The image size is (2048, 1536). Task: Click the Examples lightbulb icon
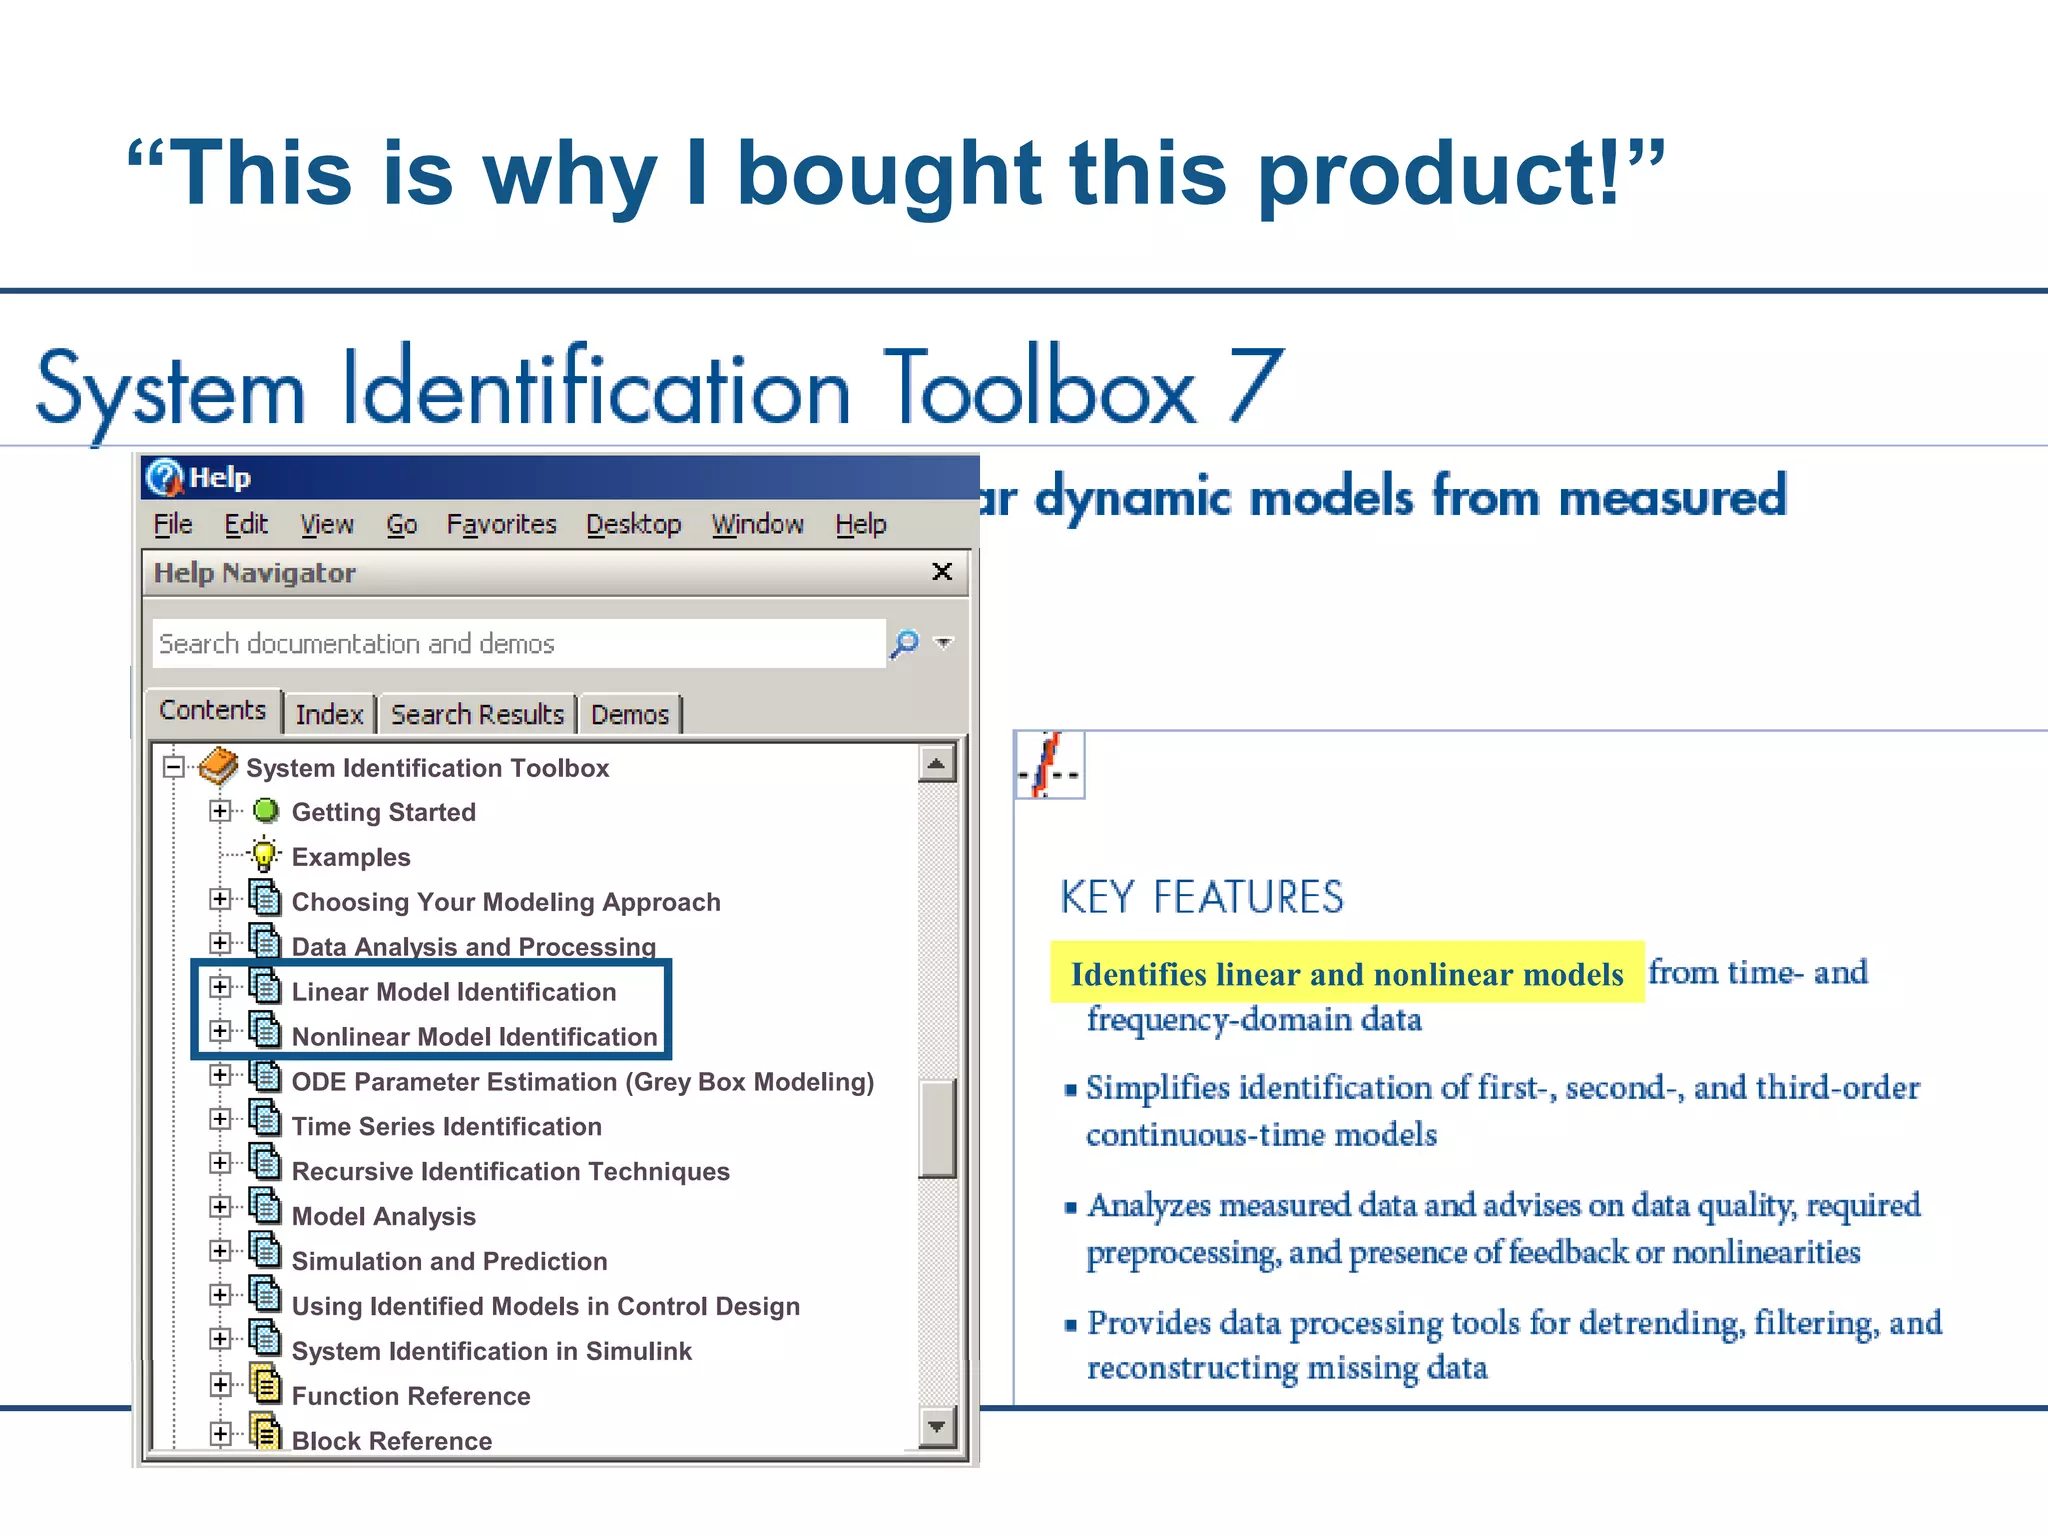tap(264, 853)
